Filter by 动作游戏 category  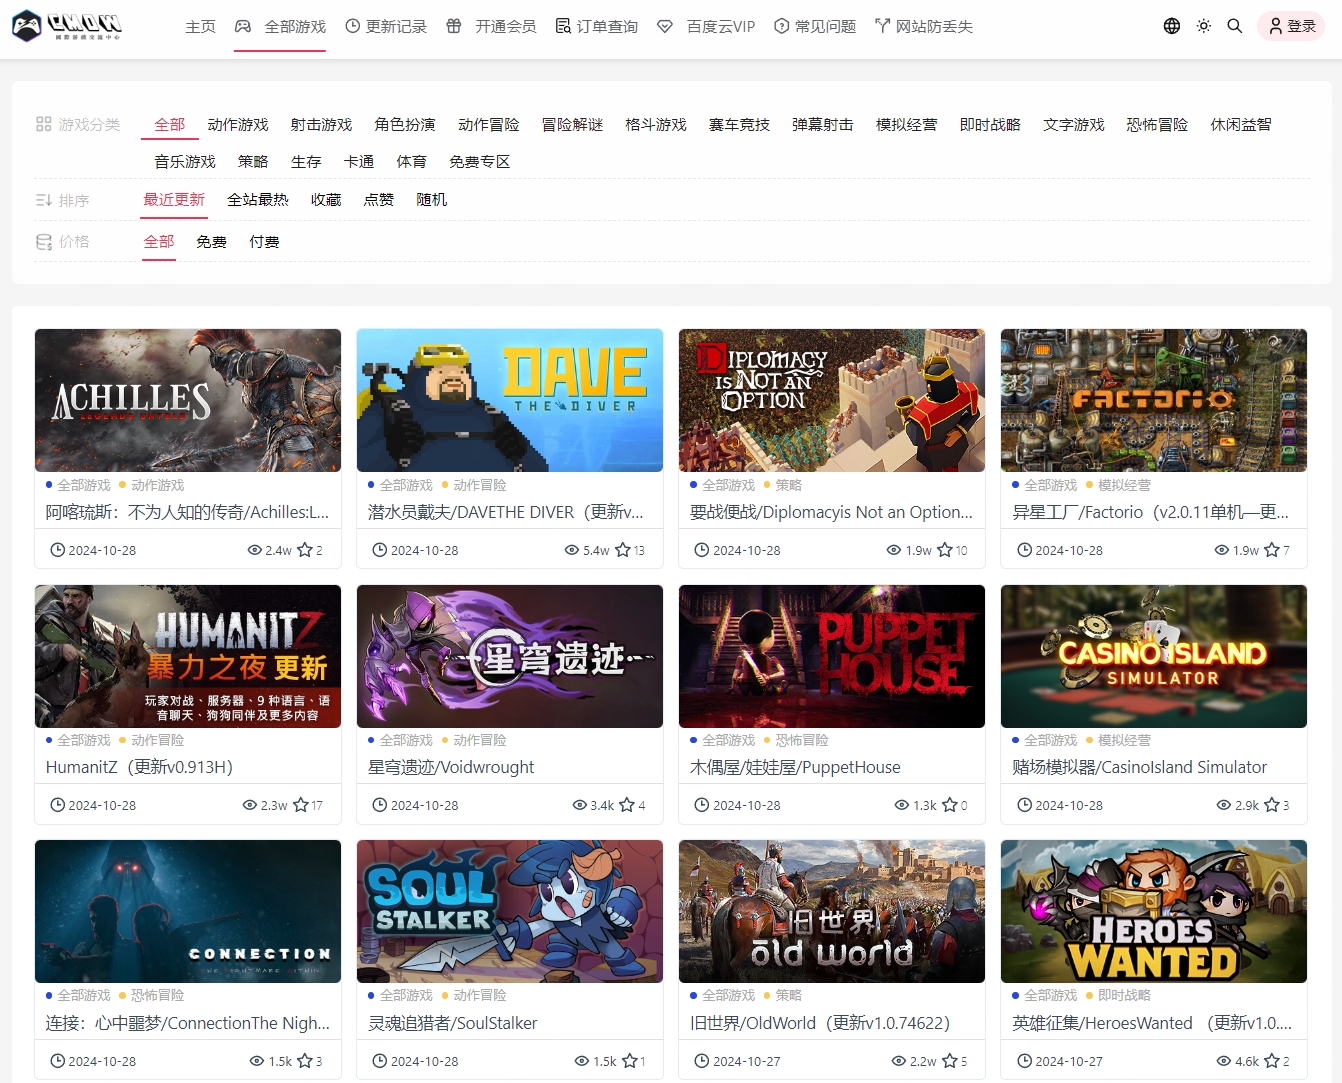pos(238,124)
